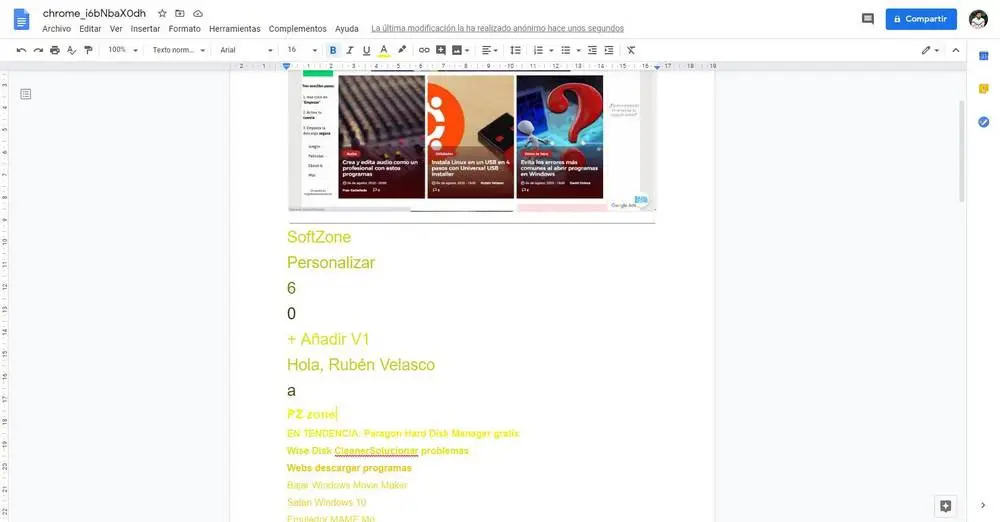Image resolution: width=1000 pixels, height=522 pixels.
Task: Open Keep in the side panel
Action: [983, 89]
